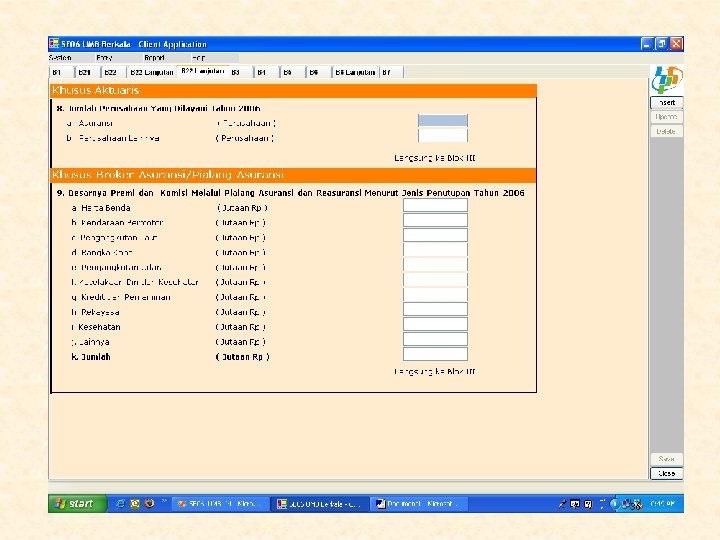Click the Lainnya input field

click(x=435, y=339)
